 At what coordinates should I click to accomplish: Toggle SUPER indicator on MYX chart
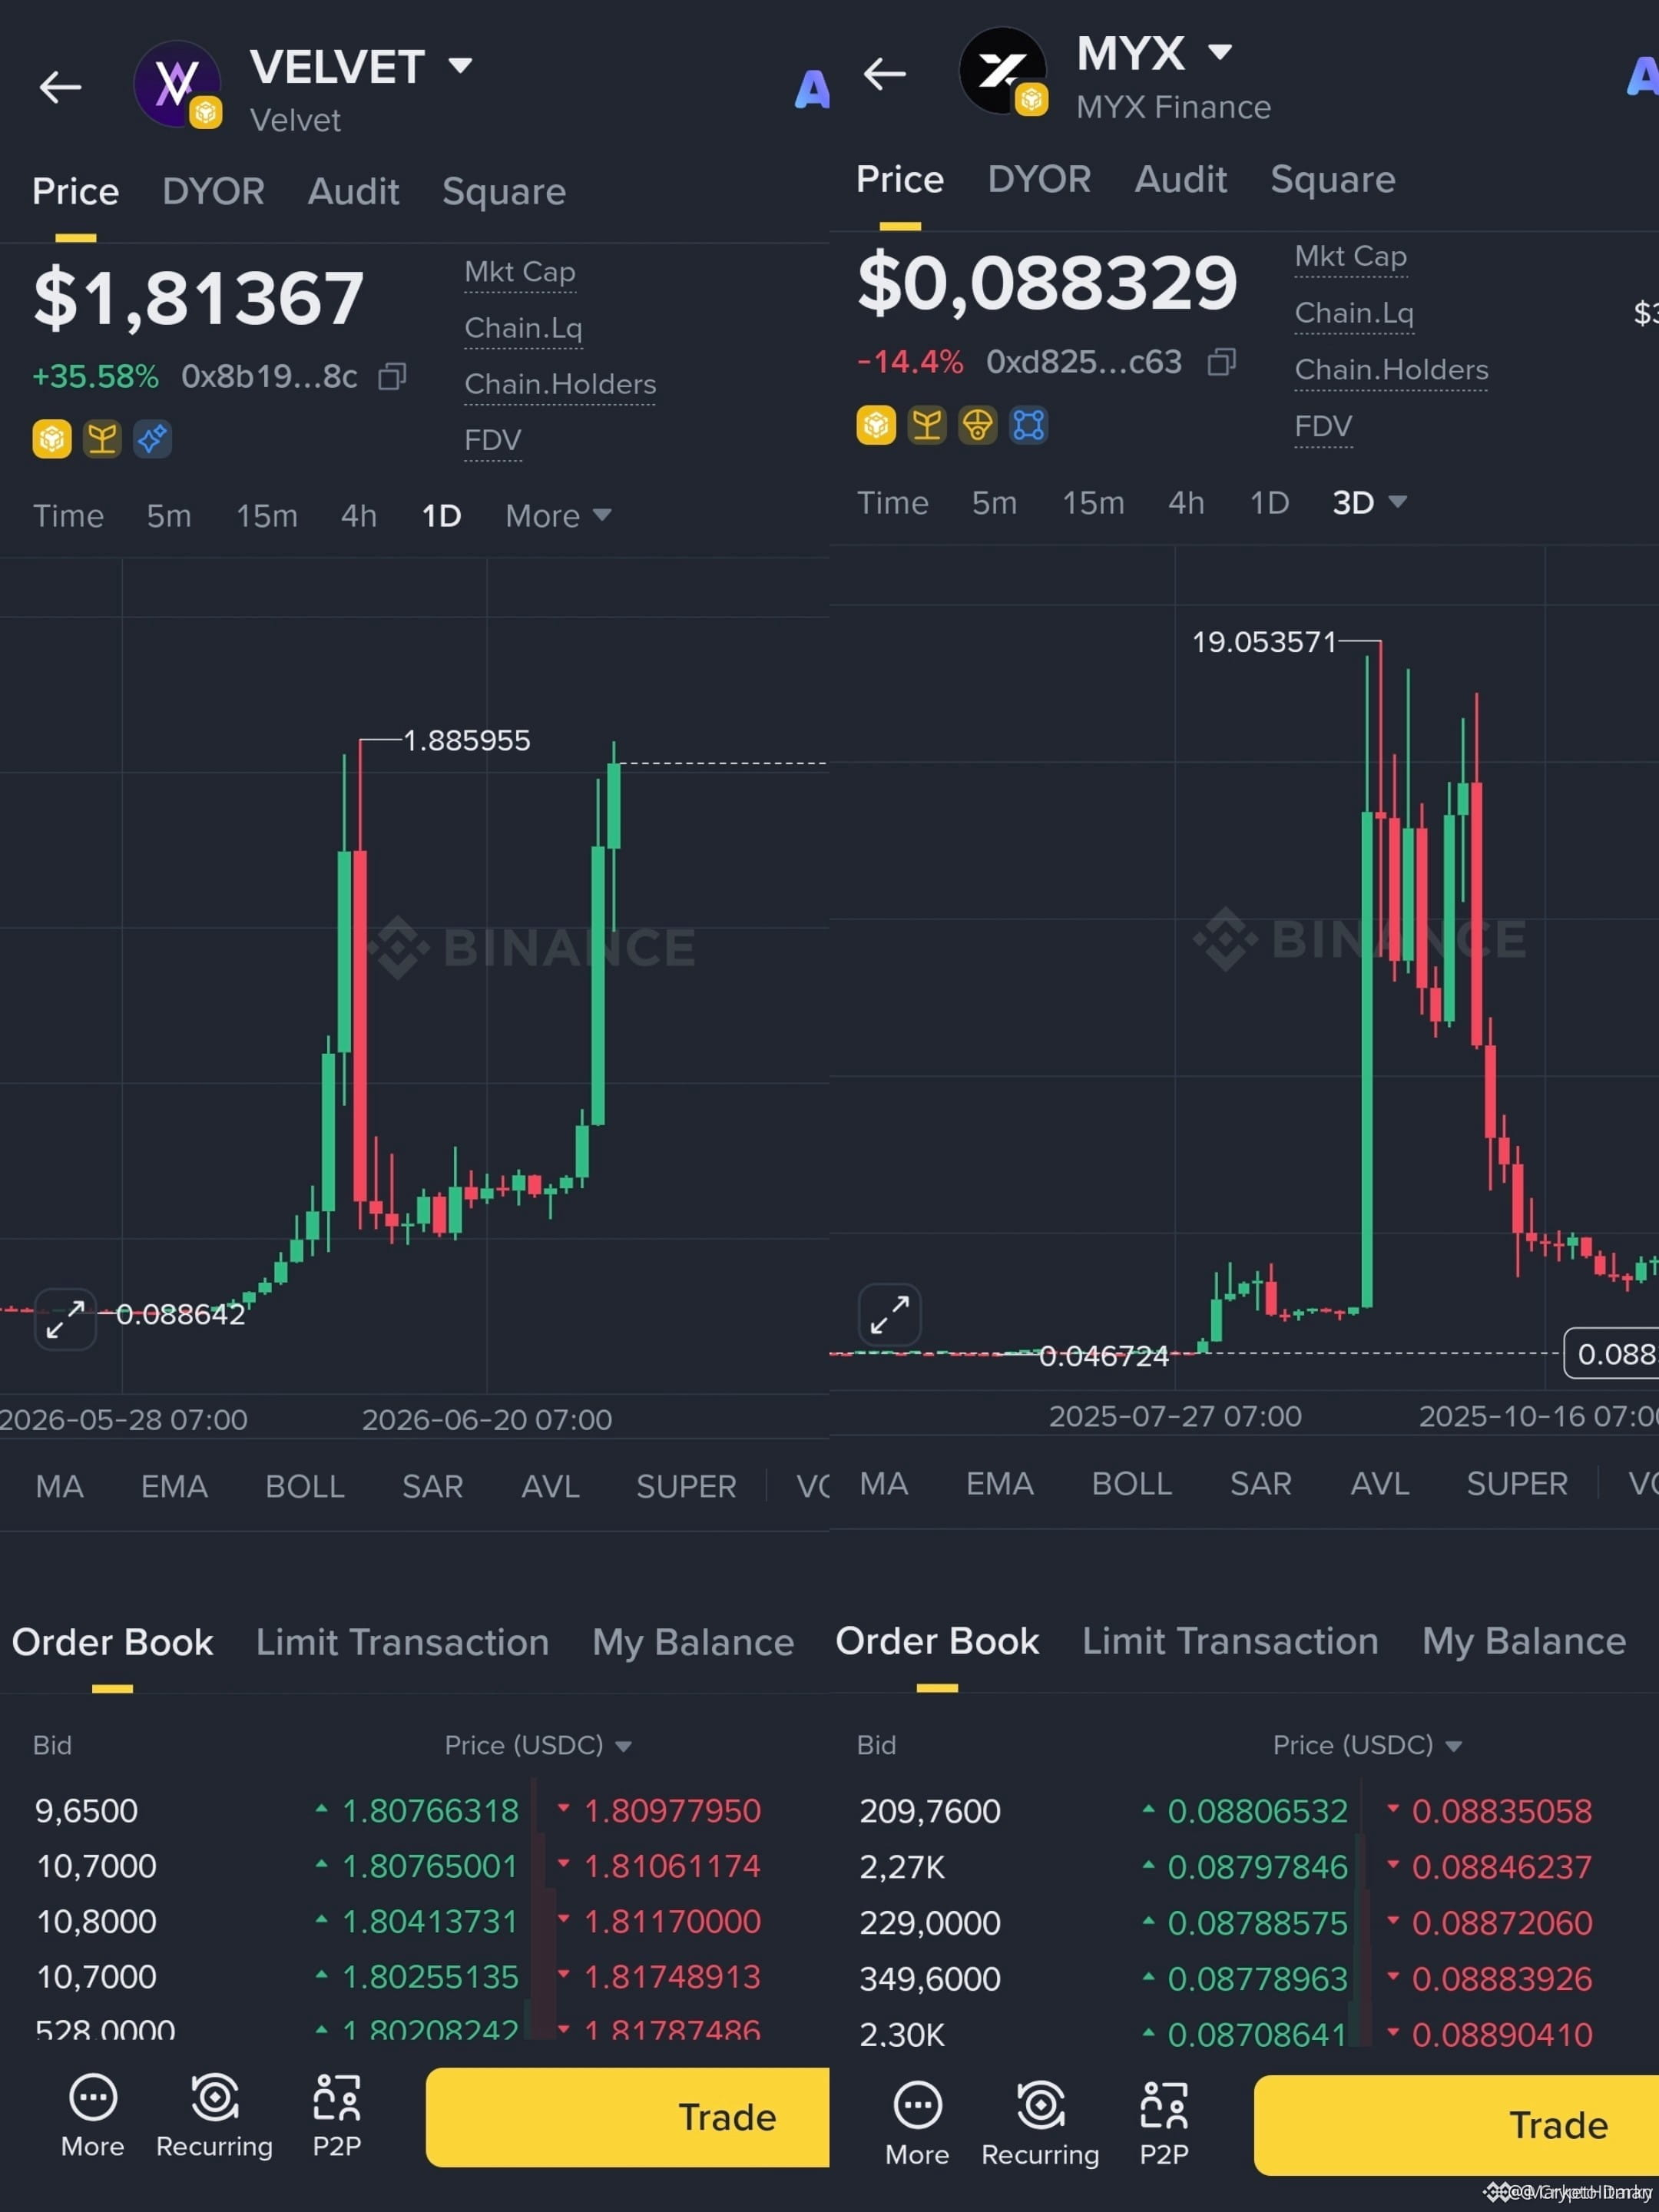1517,1483
